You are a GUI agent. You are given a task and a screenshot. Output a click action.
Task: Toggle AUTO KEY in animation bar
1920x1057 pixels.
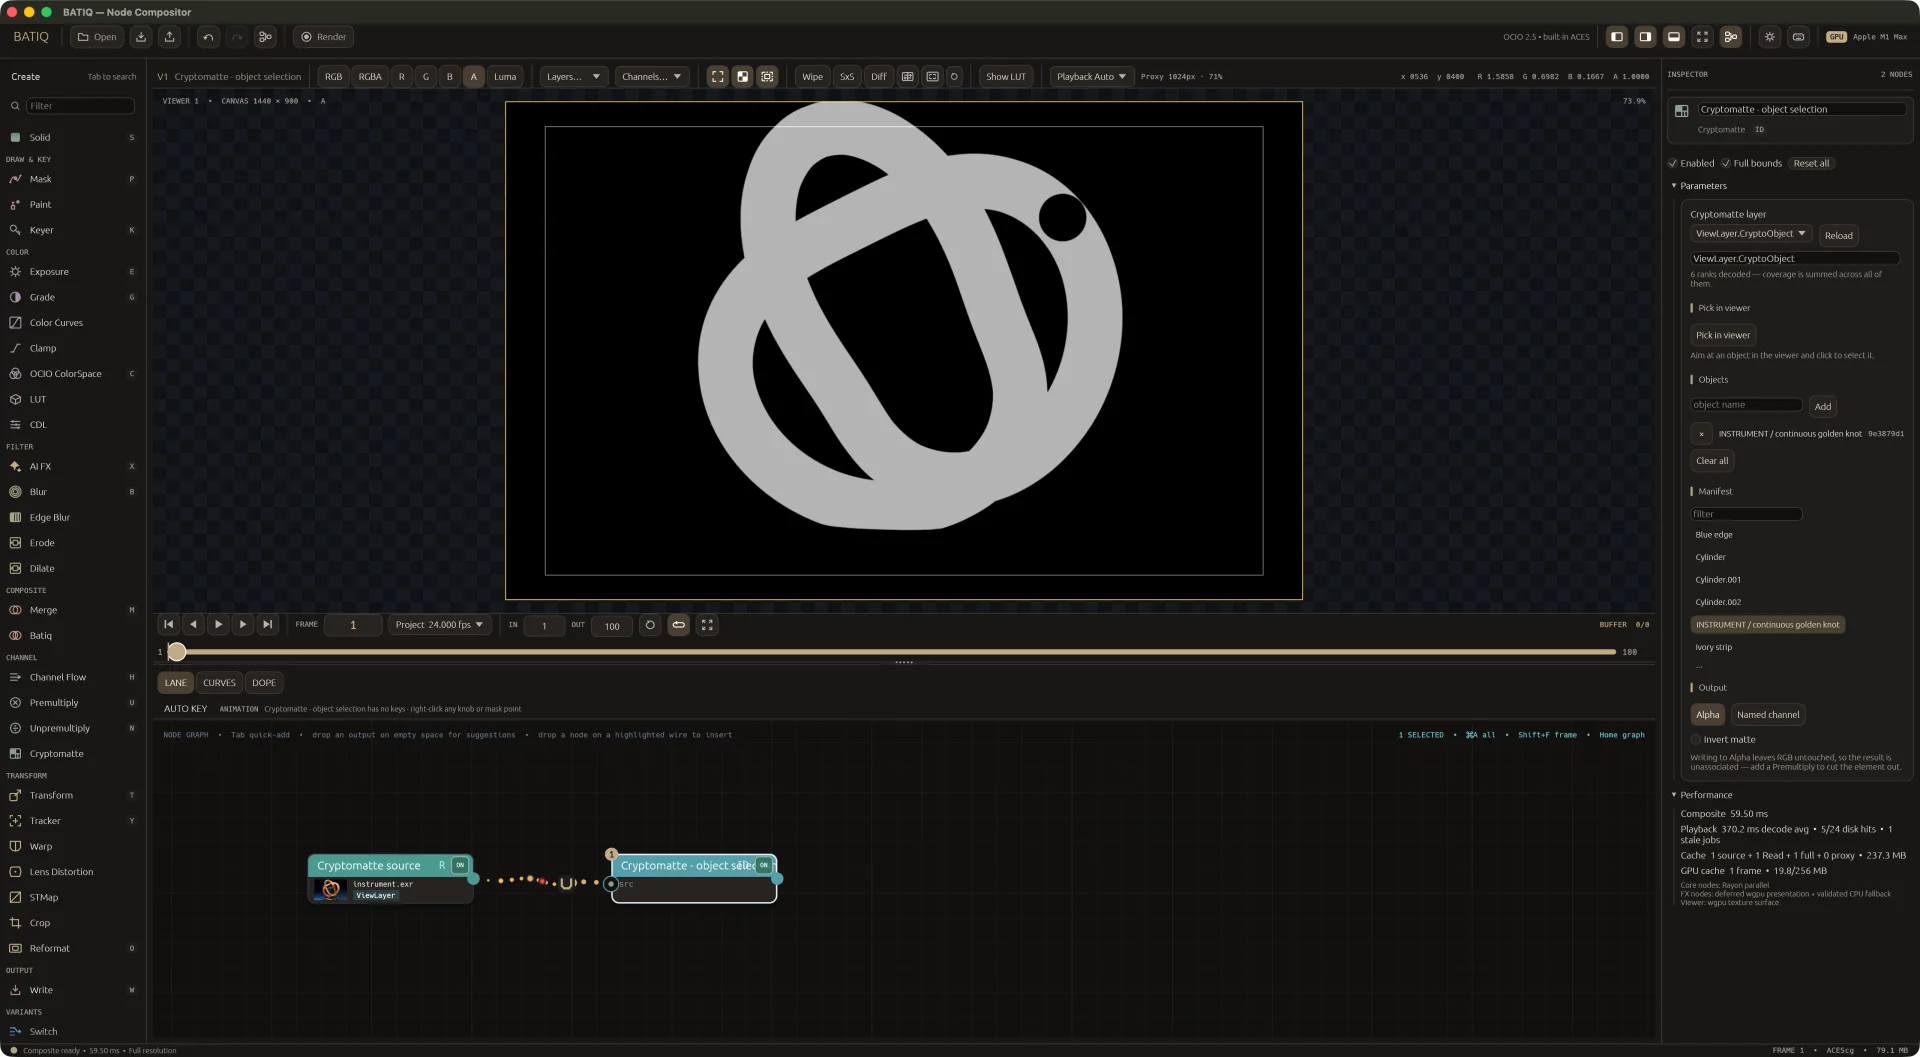coord(185,709)
